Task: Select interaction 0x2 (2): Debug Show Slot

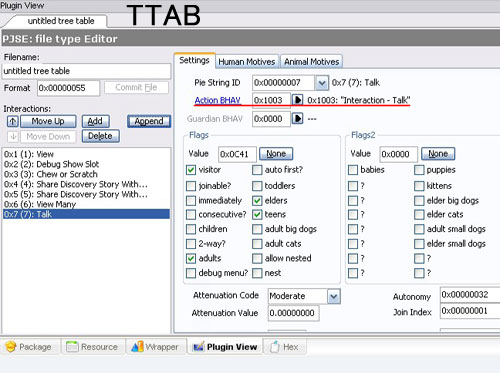Action: (86, 164)
